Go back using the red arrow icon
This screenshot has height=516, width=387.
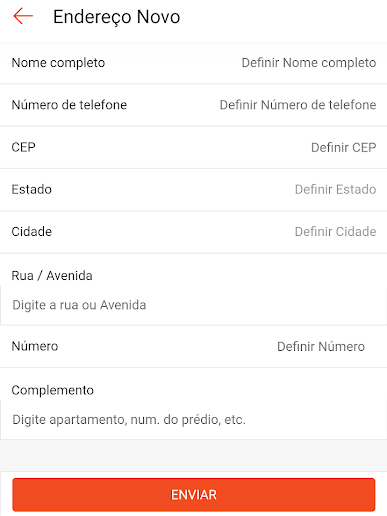click(23, 16)
